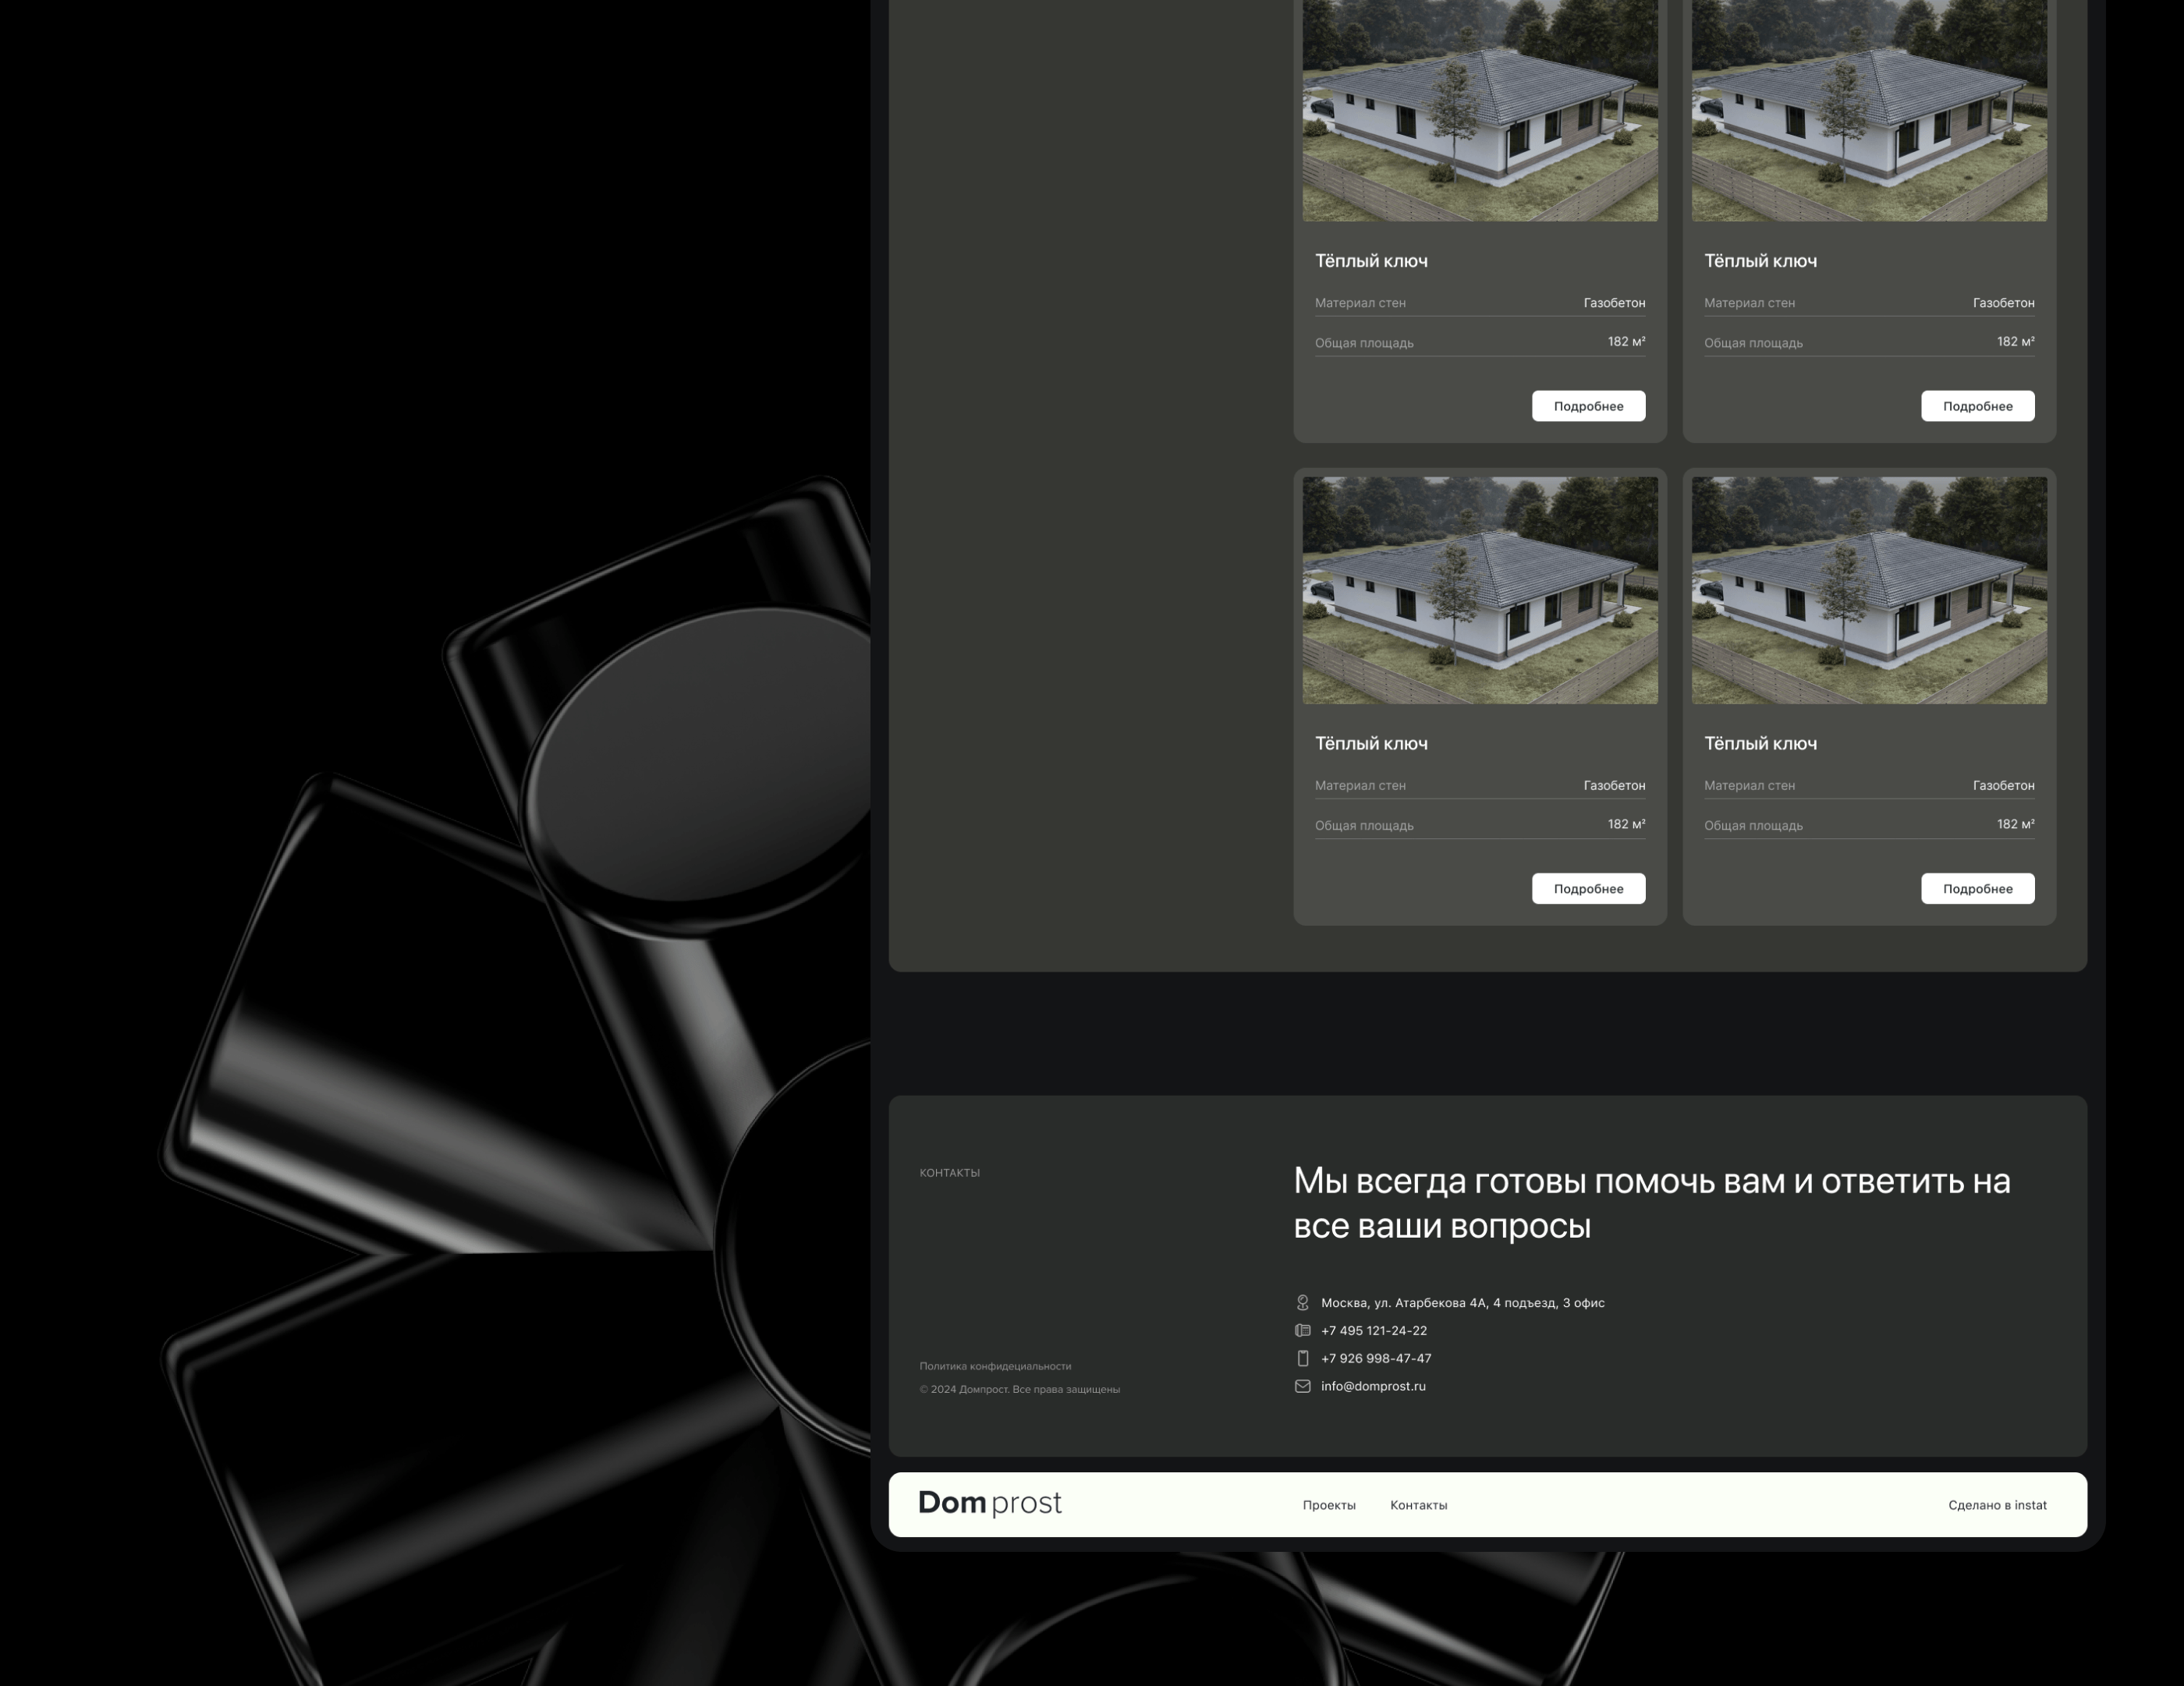Click the landline phone icon near +7 495

click(x=1302, y=1330)
